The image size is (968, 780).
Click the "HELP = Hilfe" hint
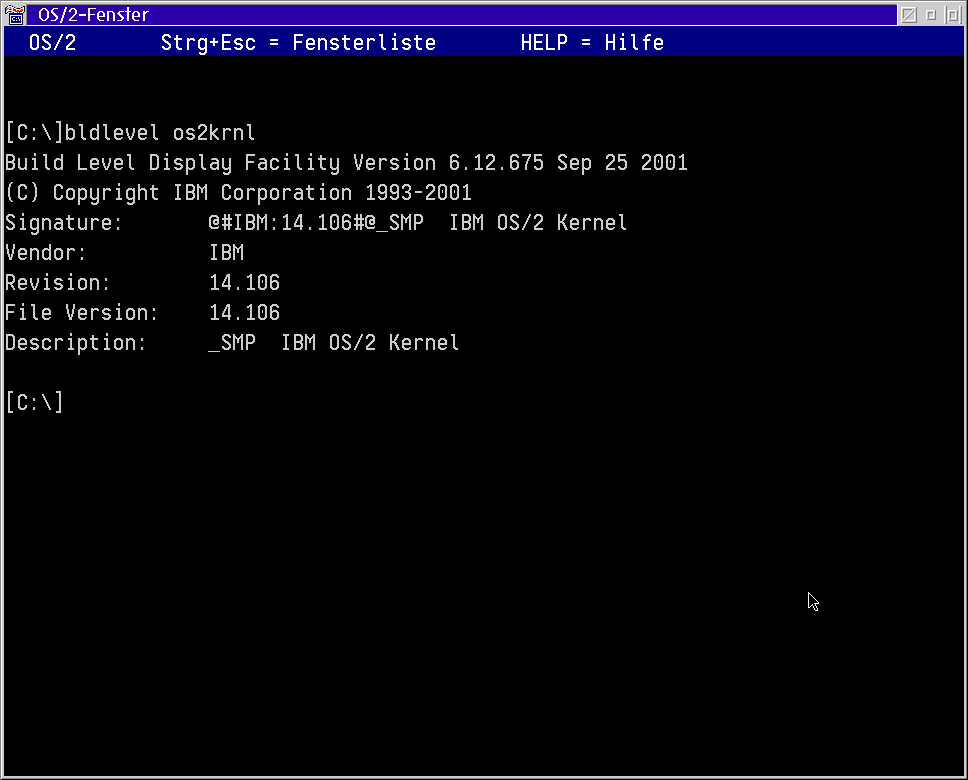592,43
